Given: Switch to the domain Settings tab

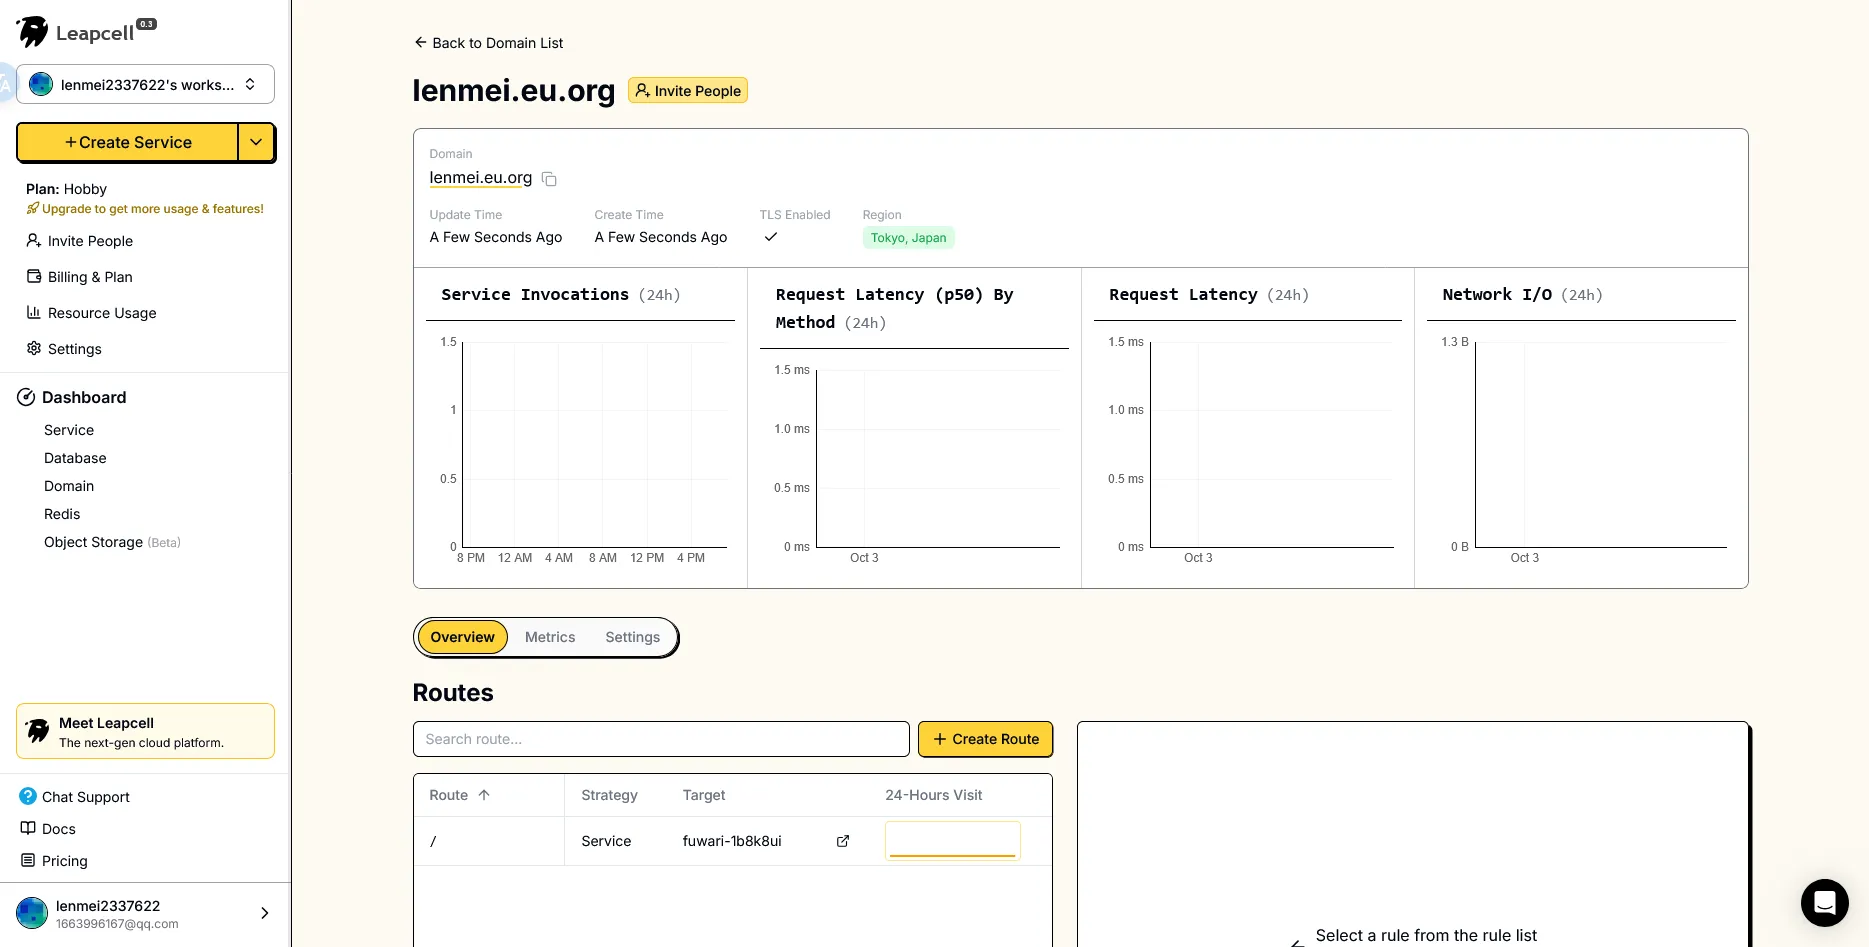Looking at the screenshot, I should coord(632,637).
